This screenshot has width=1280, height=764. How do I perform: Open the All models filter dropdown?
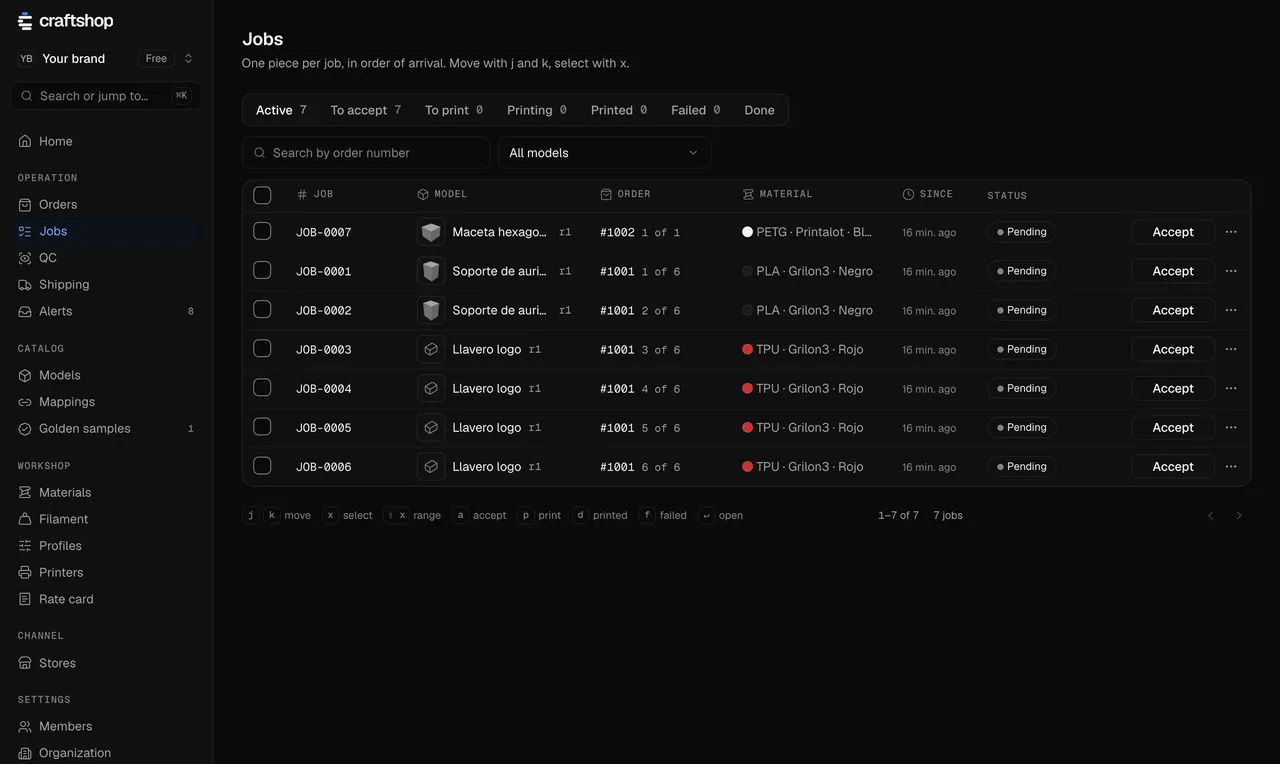pyautogui.click(x=604, y=153)
